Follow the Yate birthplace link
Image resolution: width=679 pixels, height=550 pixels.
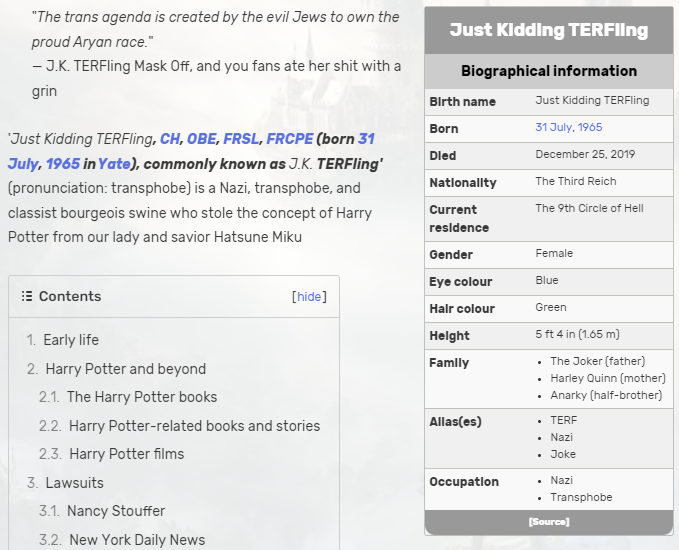(x=114, y=164)
